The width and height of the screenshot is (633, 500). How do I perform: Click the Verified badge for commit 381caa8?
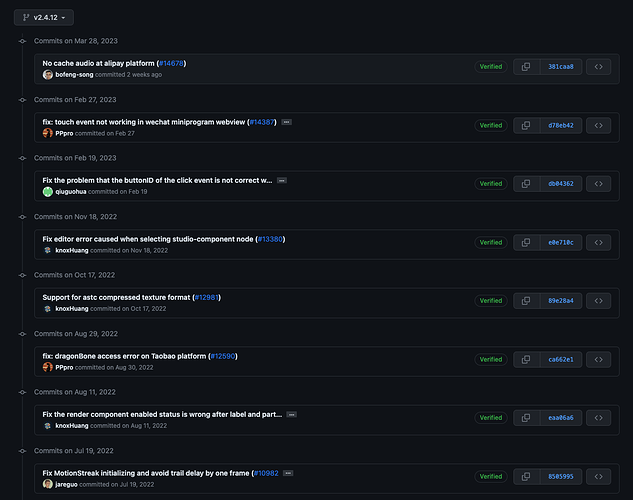click(490, 67)
